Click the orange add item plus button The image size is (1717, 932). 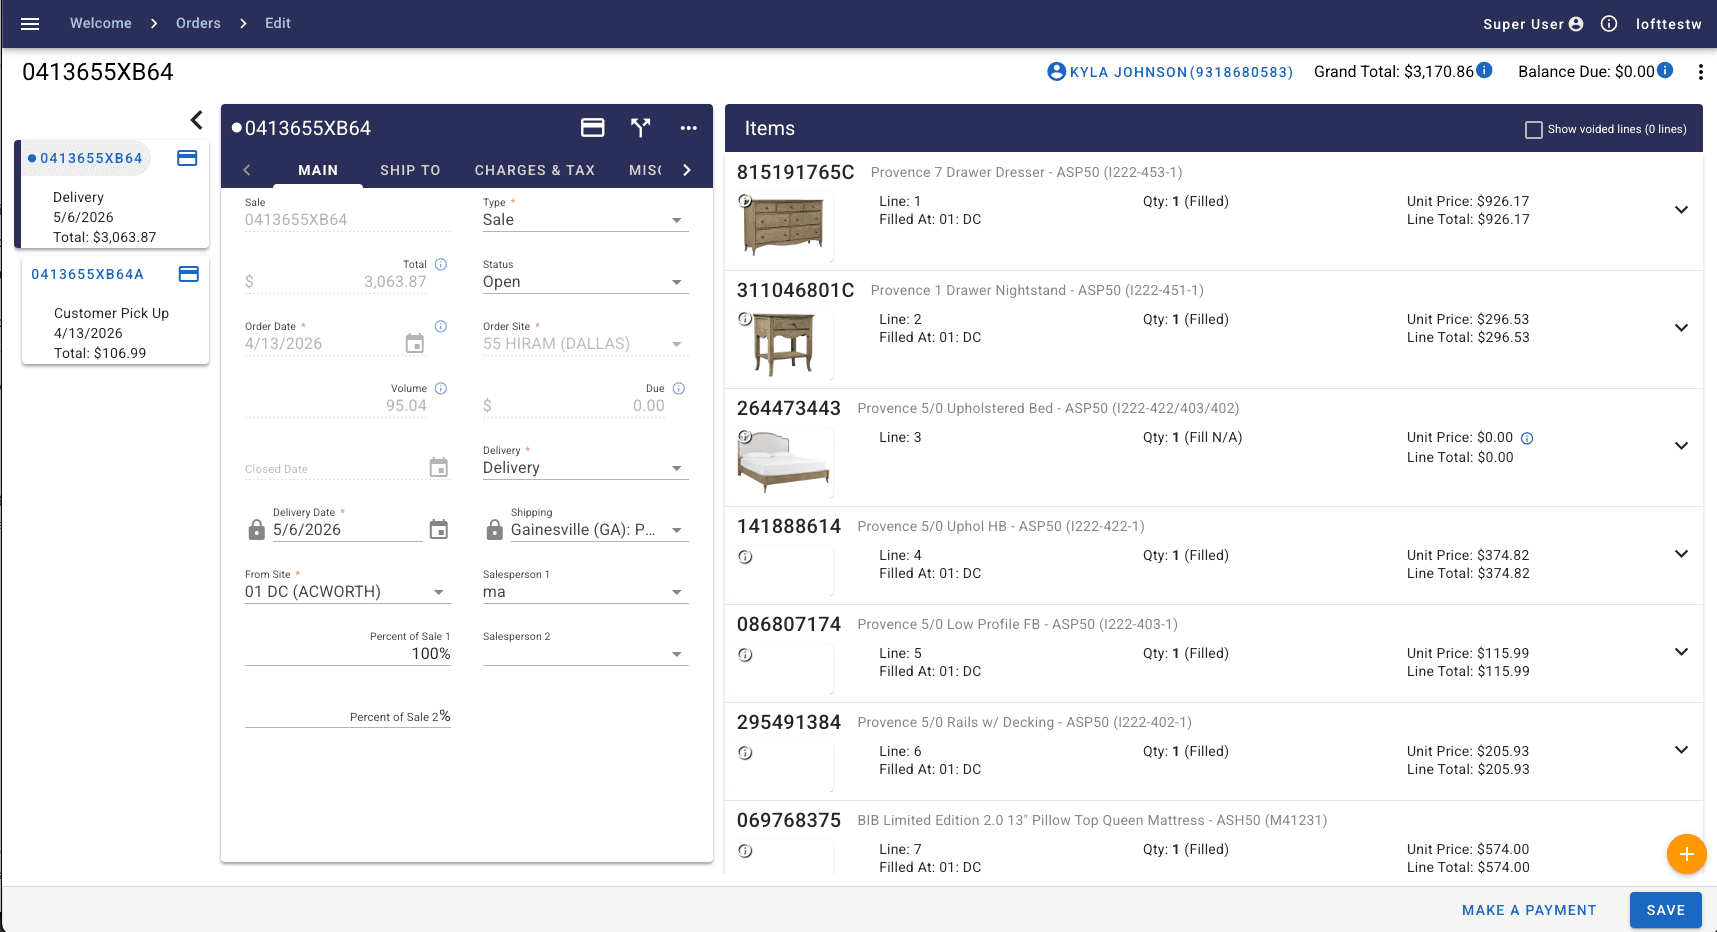[1686, 854]
